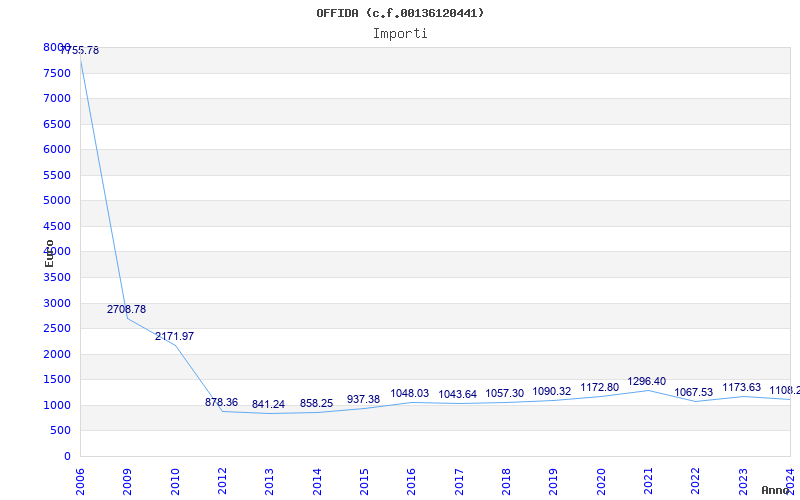Click the 2023 x-axis year label
The width and height of the screenshot is (800, 500).
coord(743,482)
